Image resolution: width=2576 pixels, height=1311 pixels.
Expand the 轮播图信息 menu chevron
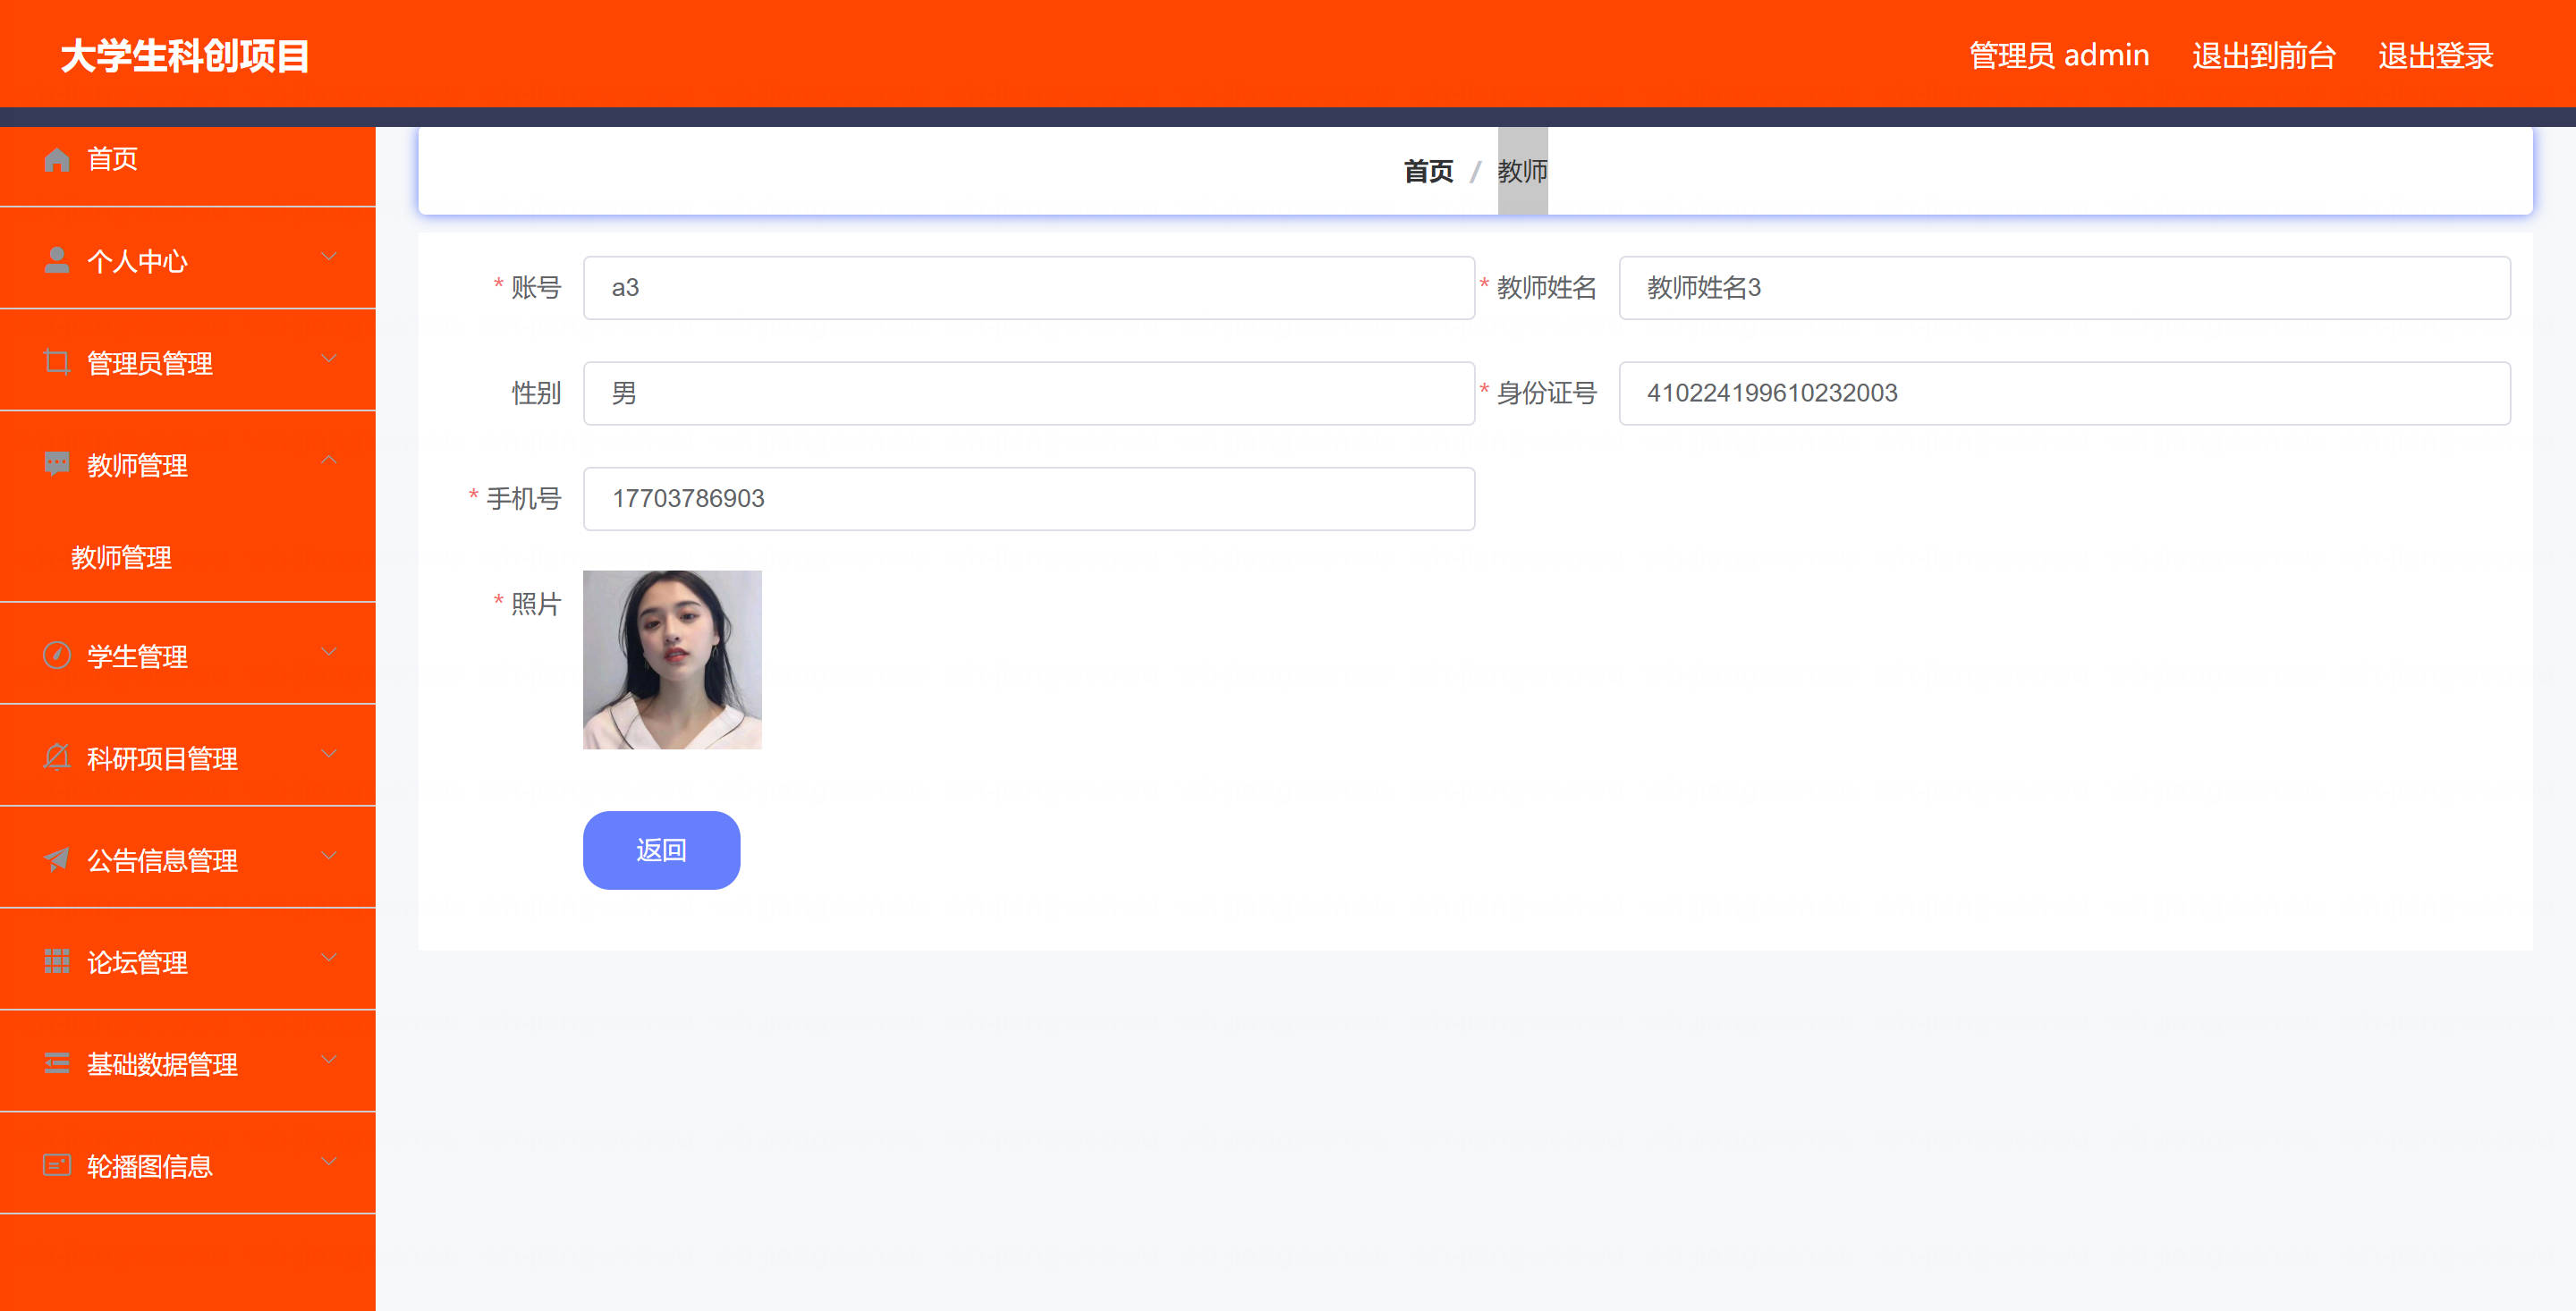coord(328,1162)
